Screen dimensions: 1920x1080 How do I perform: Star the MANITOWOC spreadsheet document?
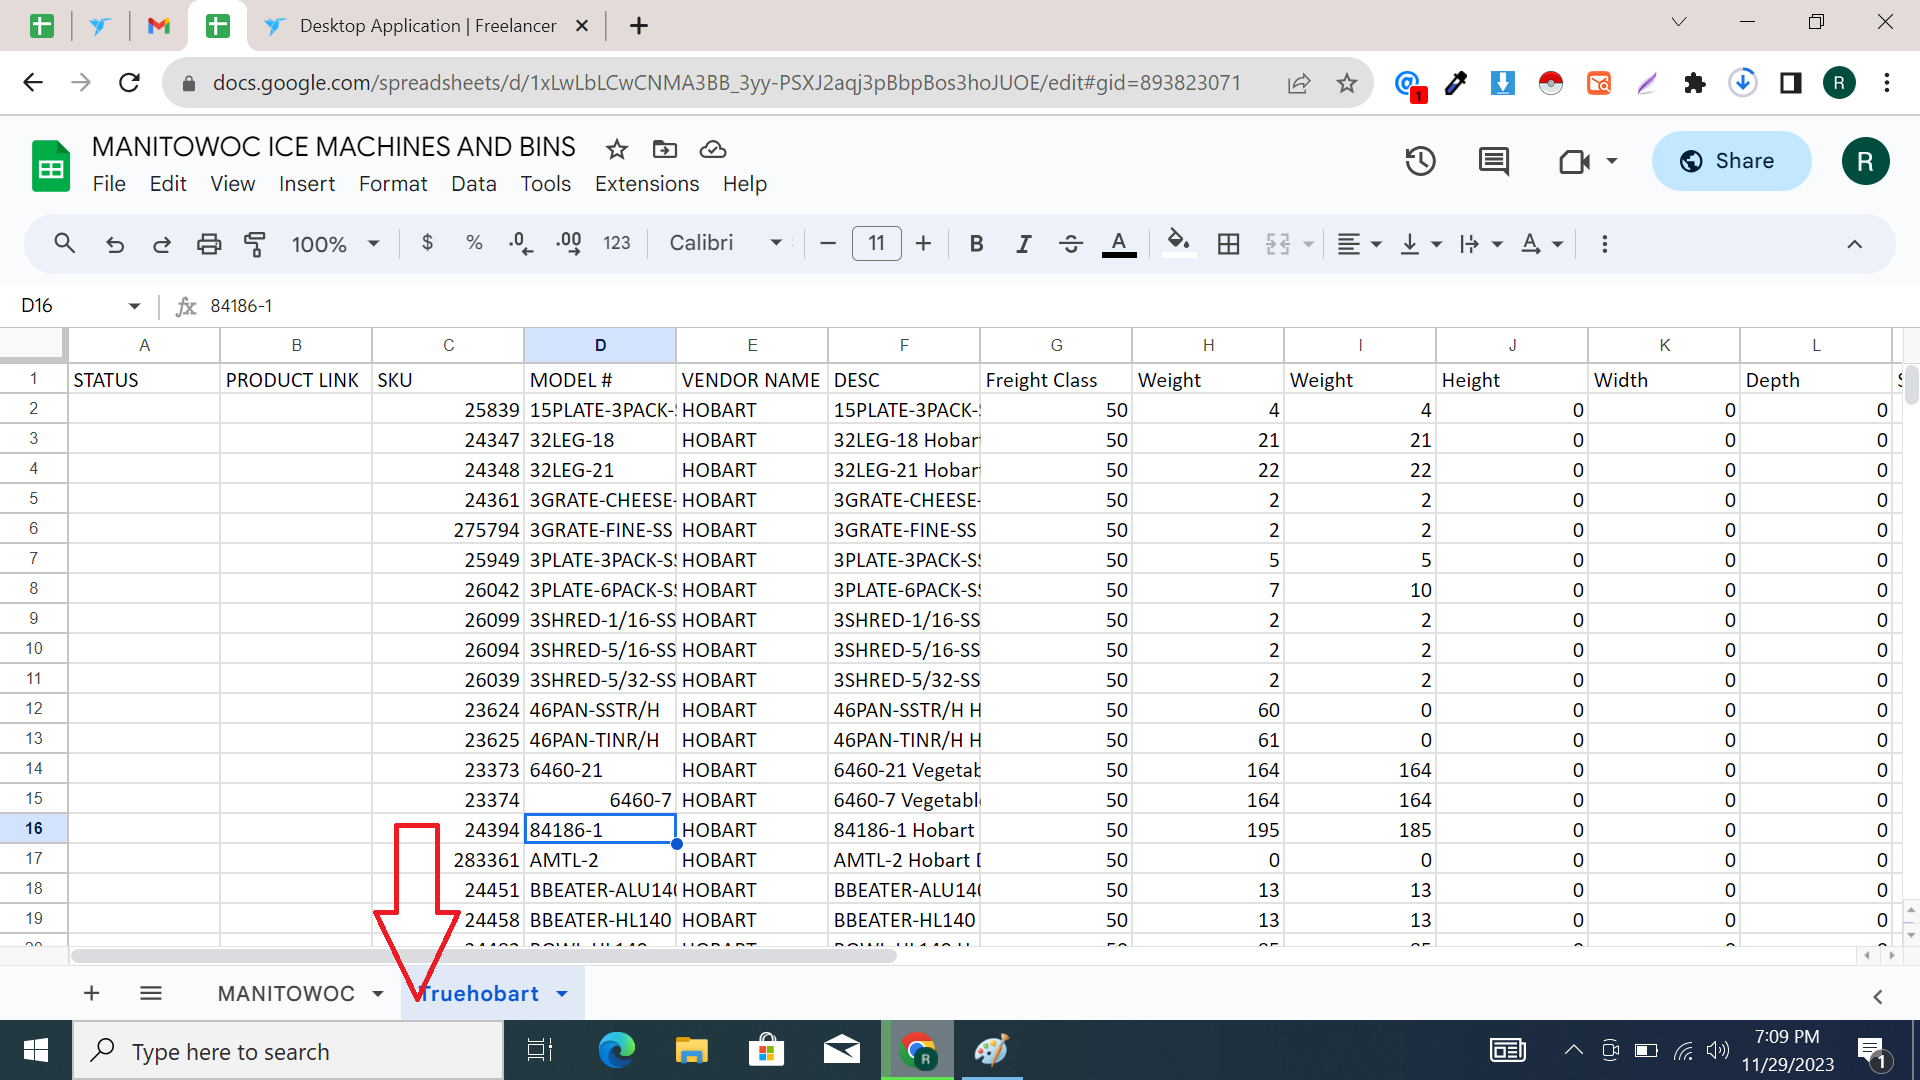[x=617, y=149]
